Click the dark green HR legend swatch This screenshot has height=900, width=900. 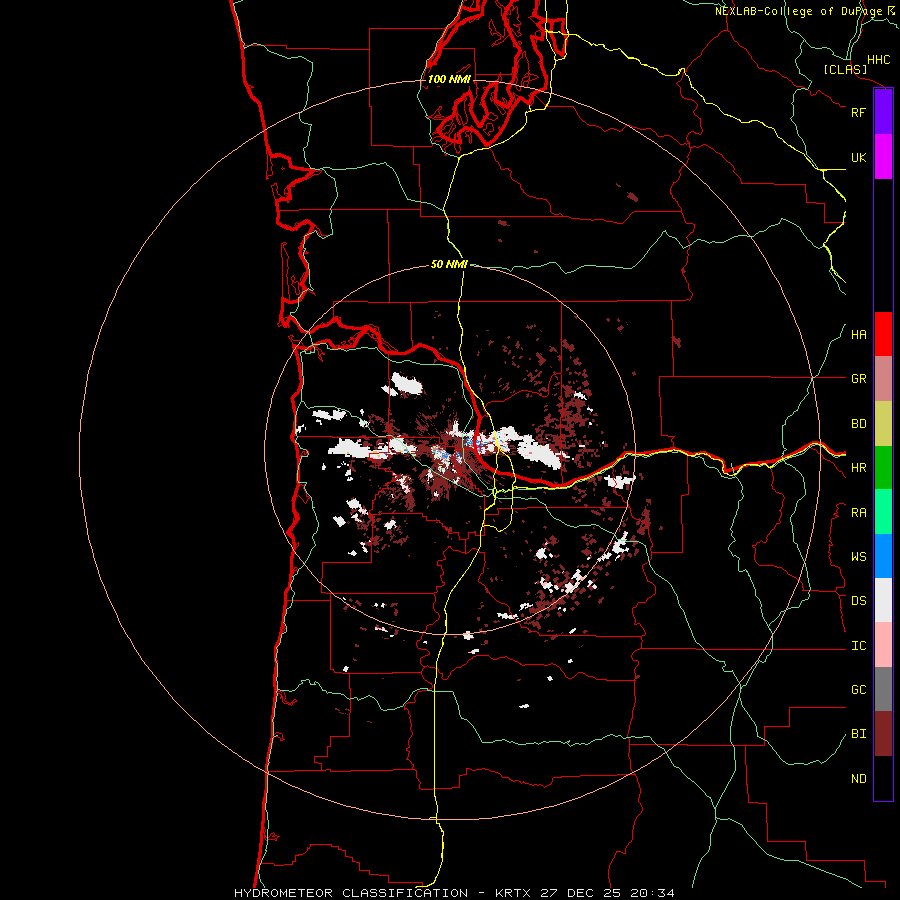coord(883,468)
